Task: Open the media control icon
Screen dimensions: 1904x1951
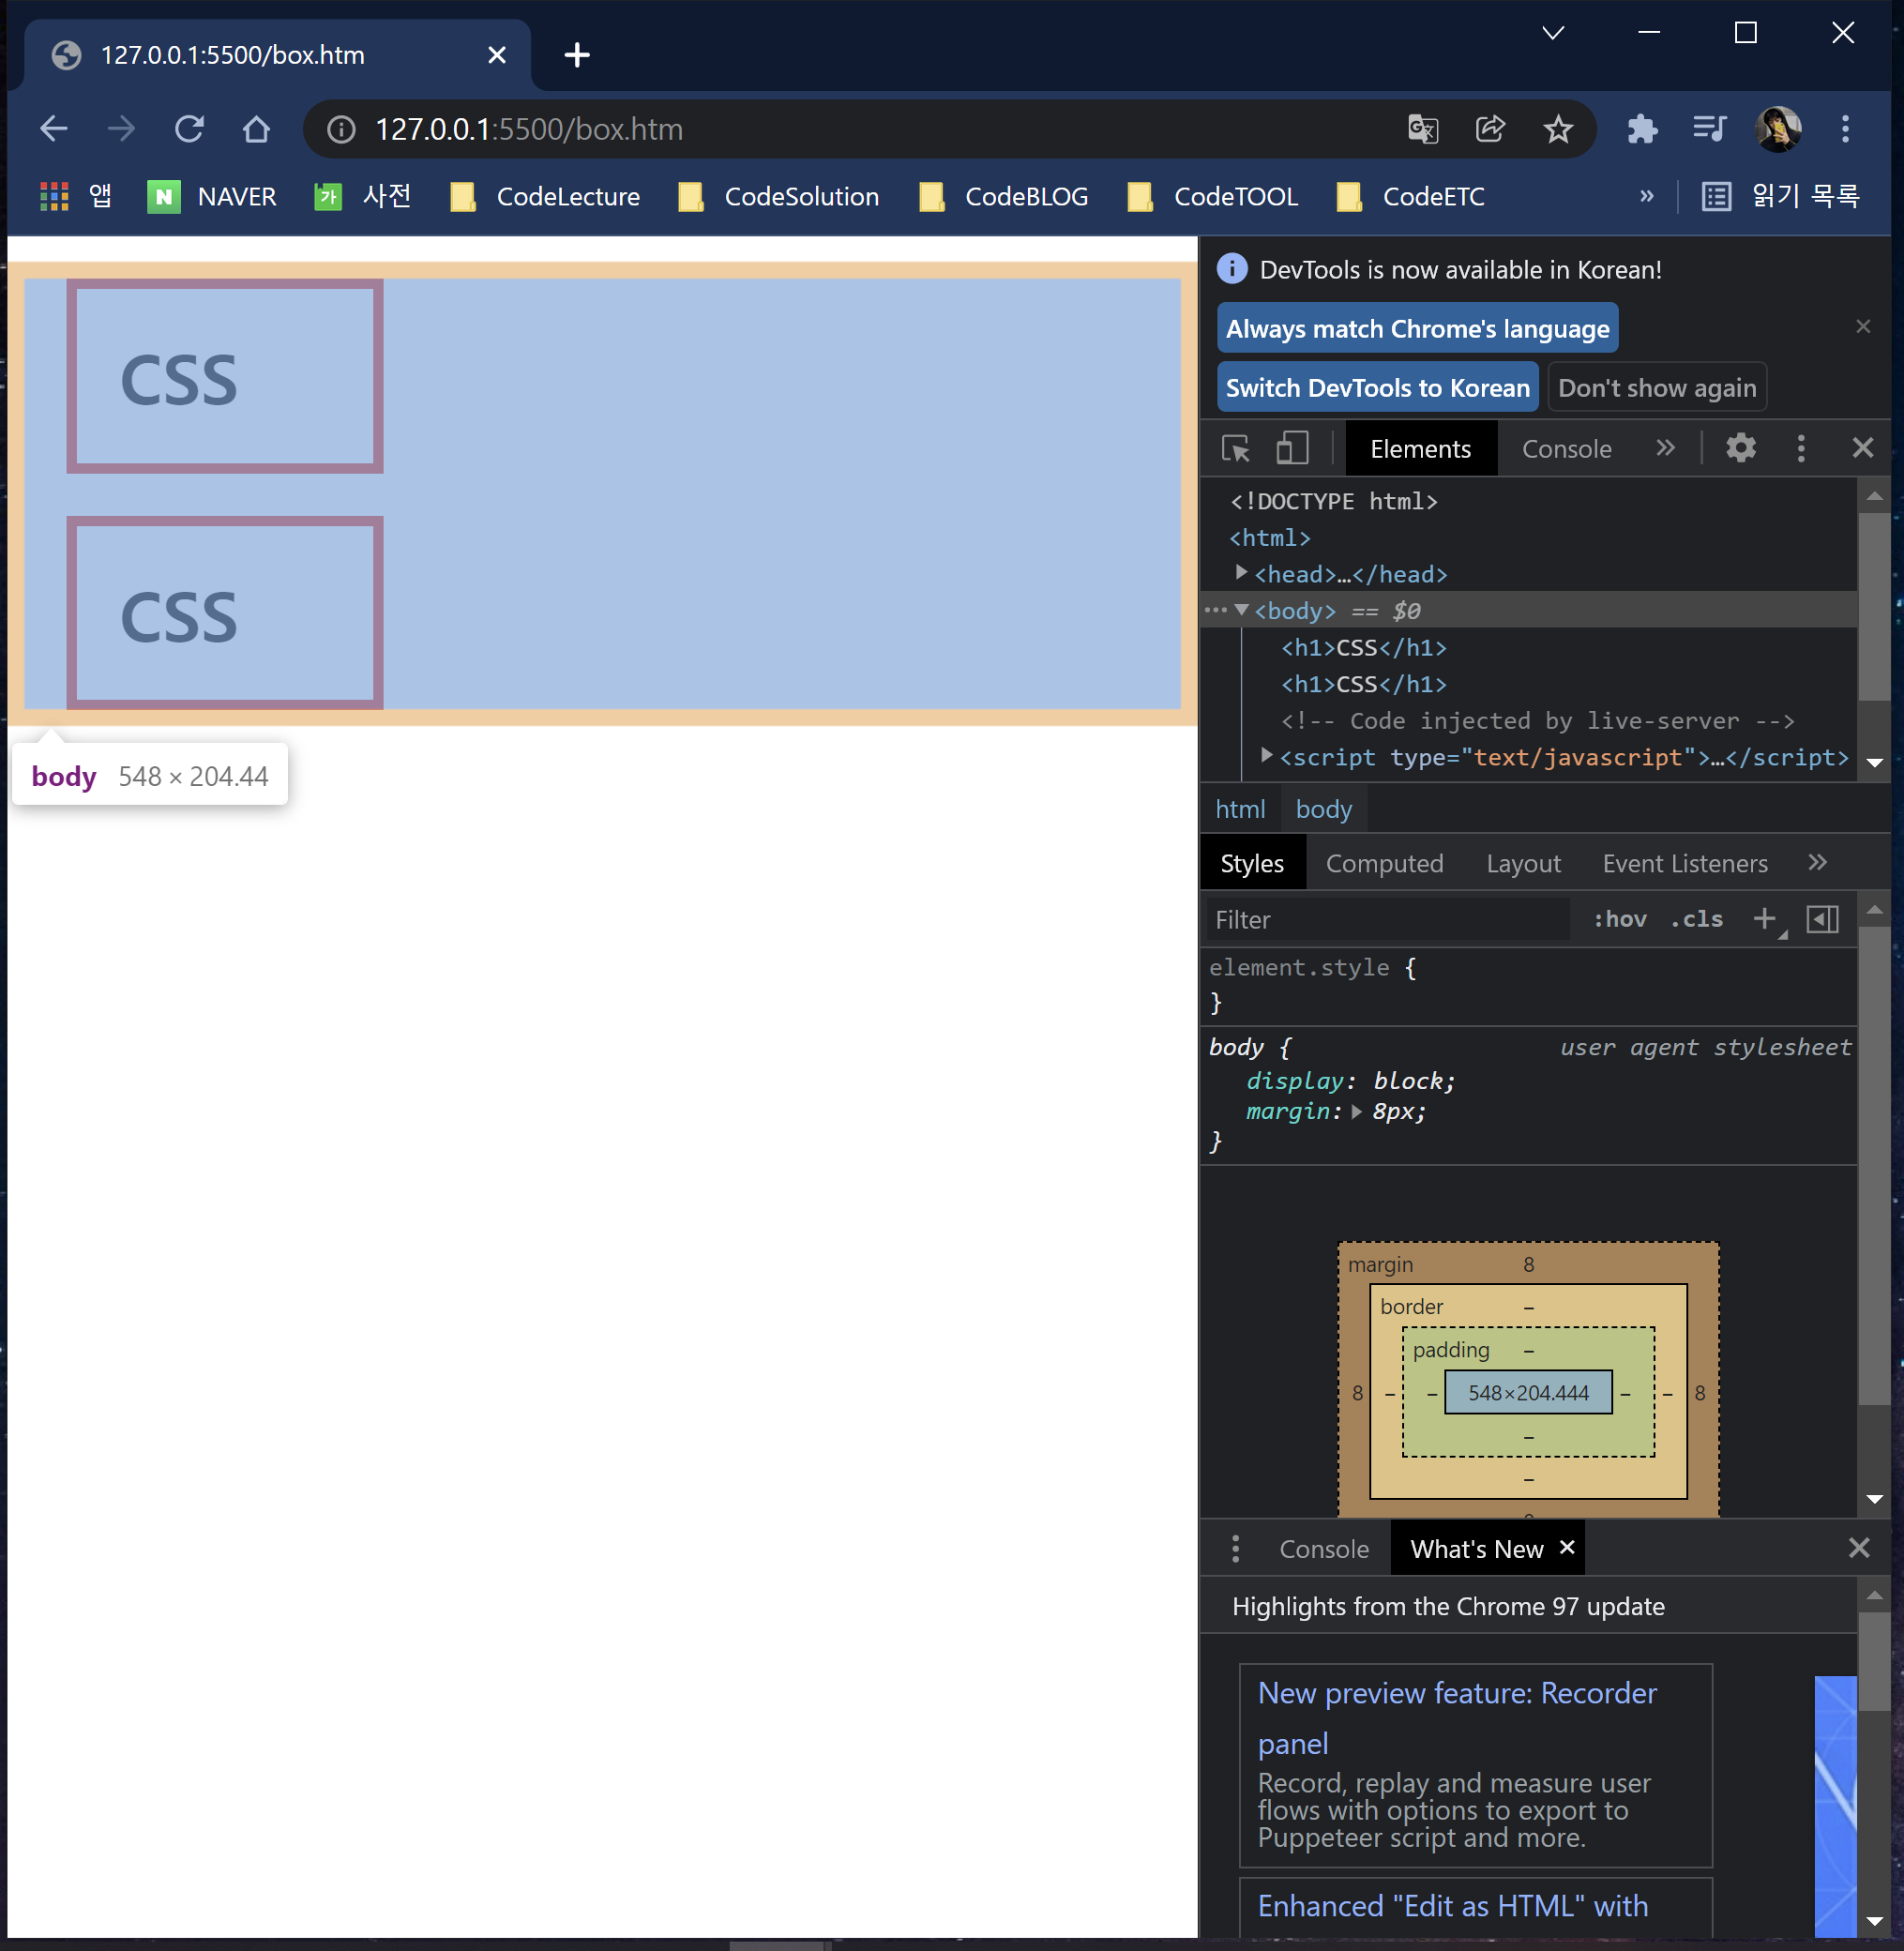Action: (x=1710, y=129)
